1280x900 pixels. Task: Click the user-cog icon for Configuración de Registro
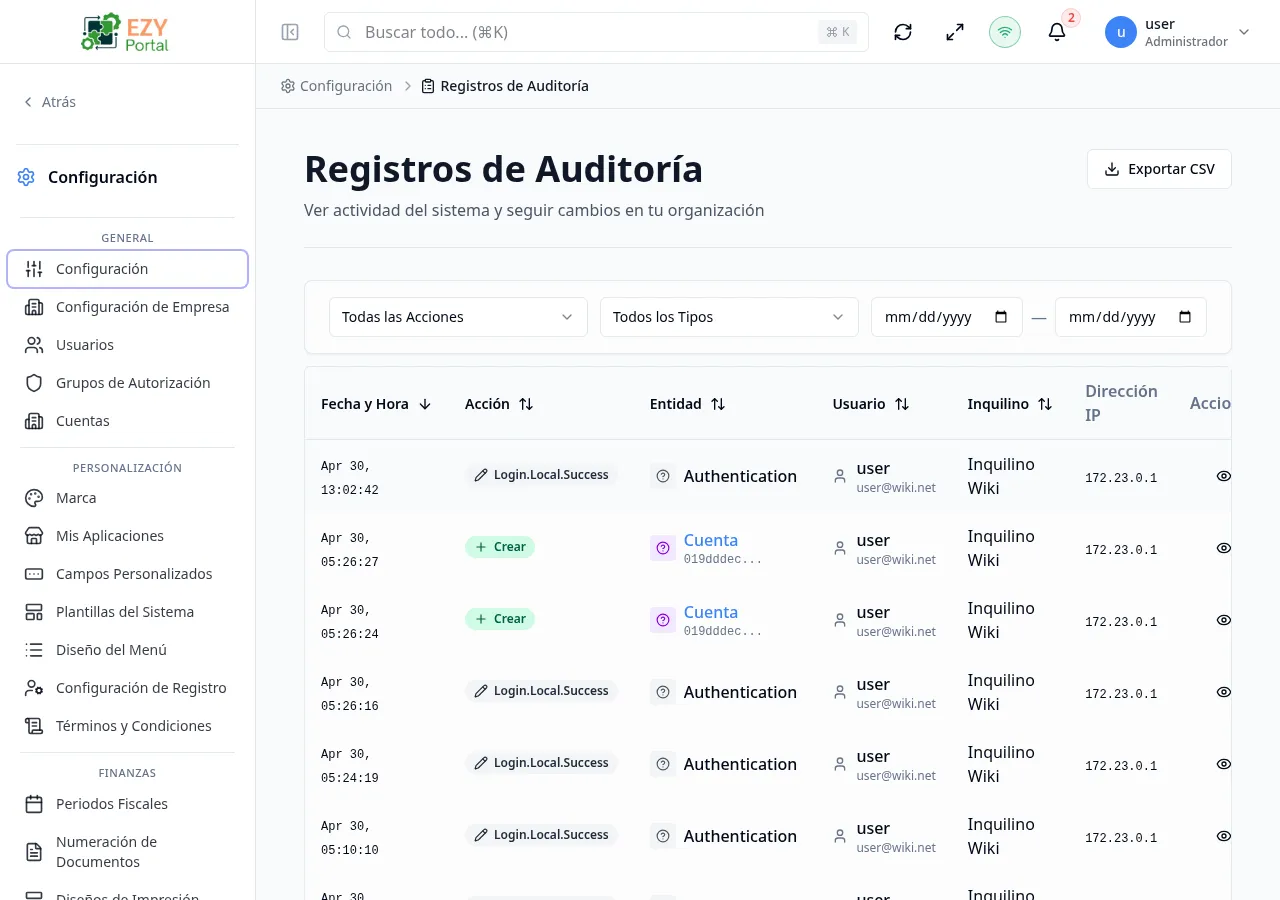click(x=34, y=688)
